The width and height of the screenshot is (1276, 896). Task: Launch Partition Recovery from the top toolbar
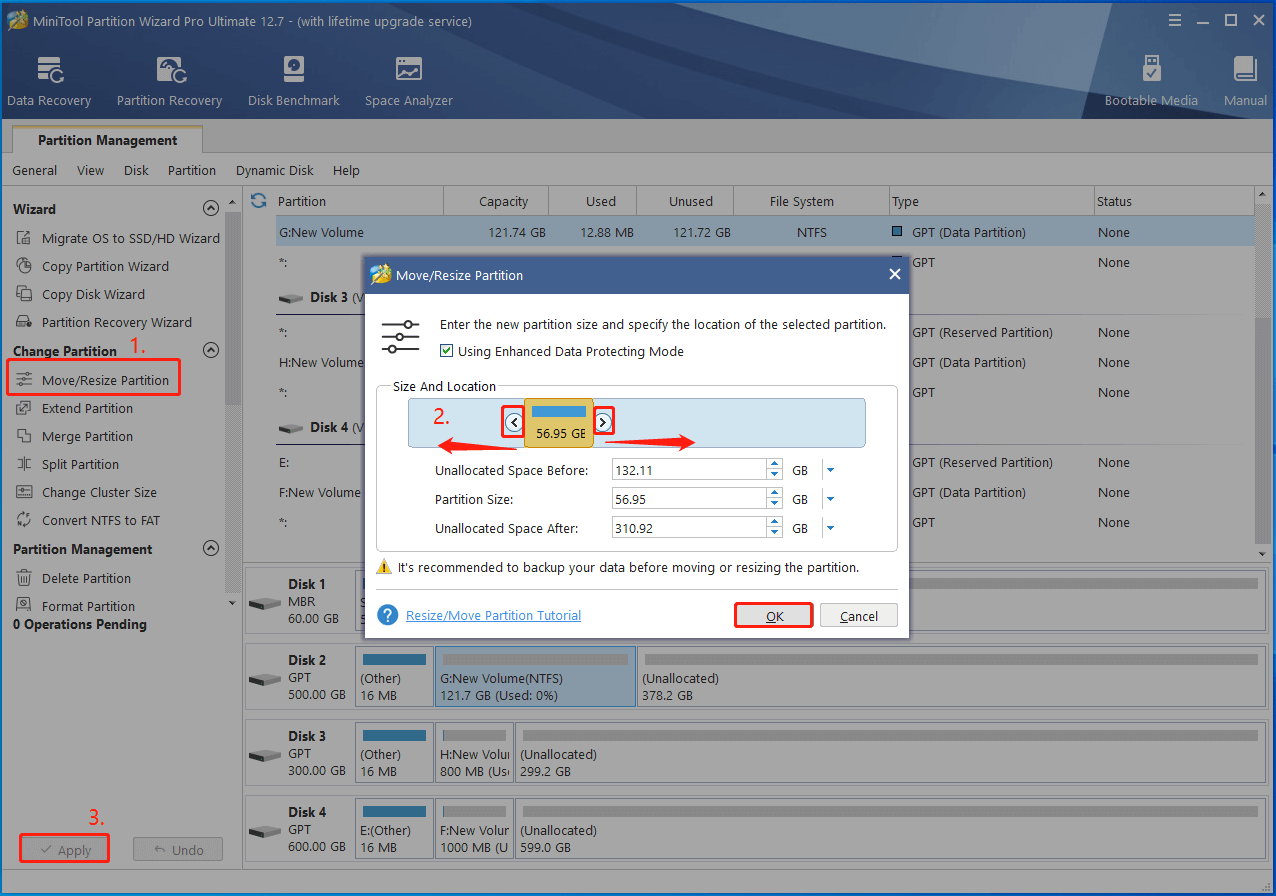168,80
